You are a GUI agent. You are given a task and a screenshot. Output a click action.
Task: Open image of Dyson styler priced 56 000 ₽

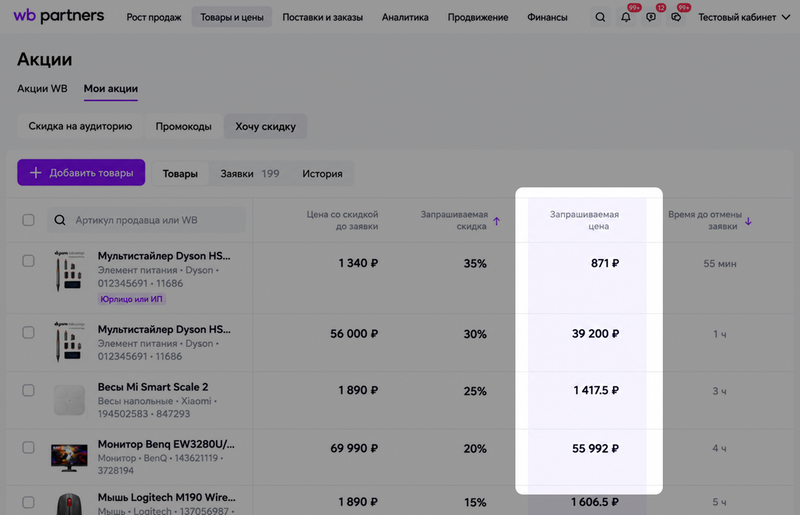tap(69, 341)
